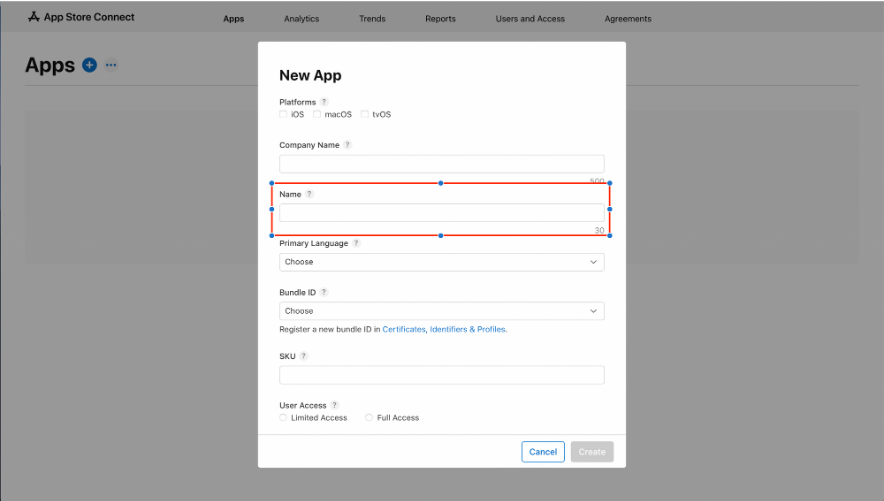Click the User Access help icon

(x=335, y=405)
